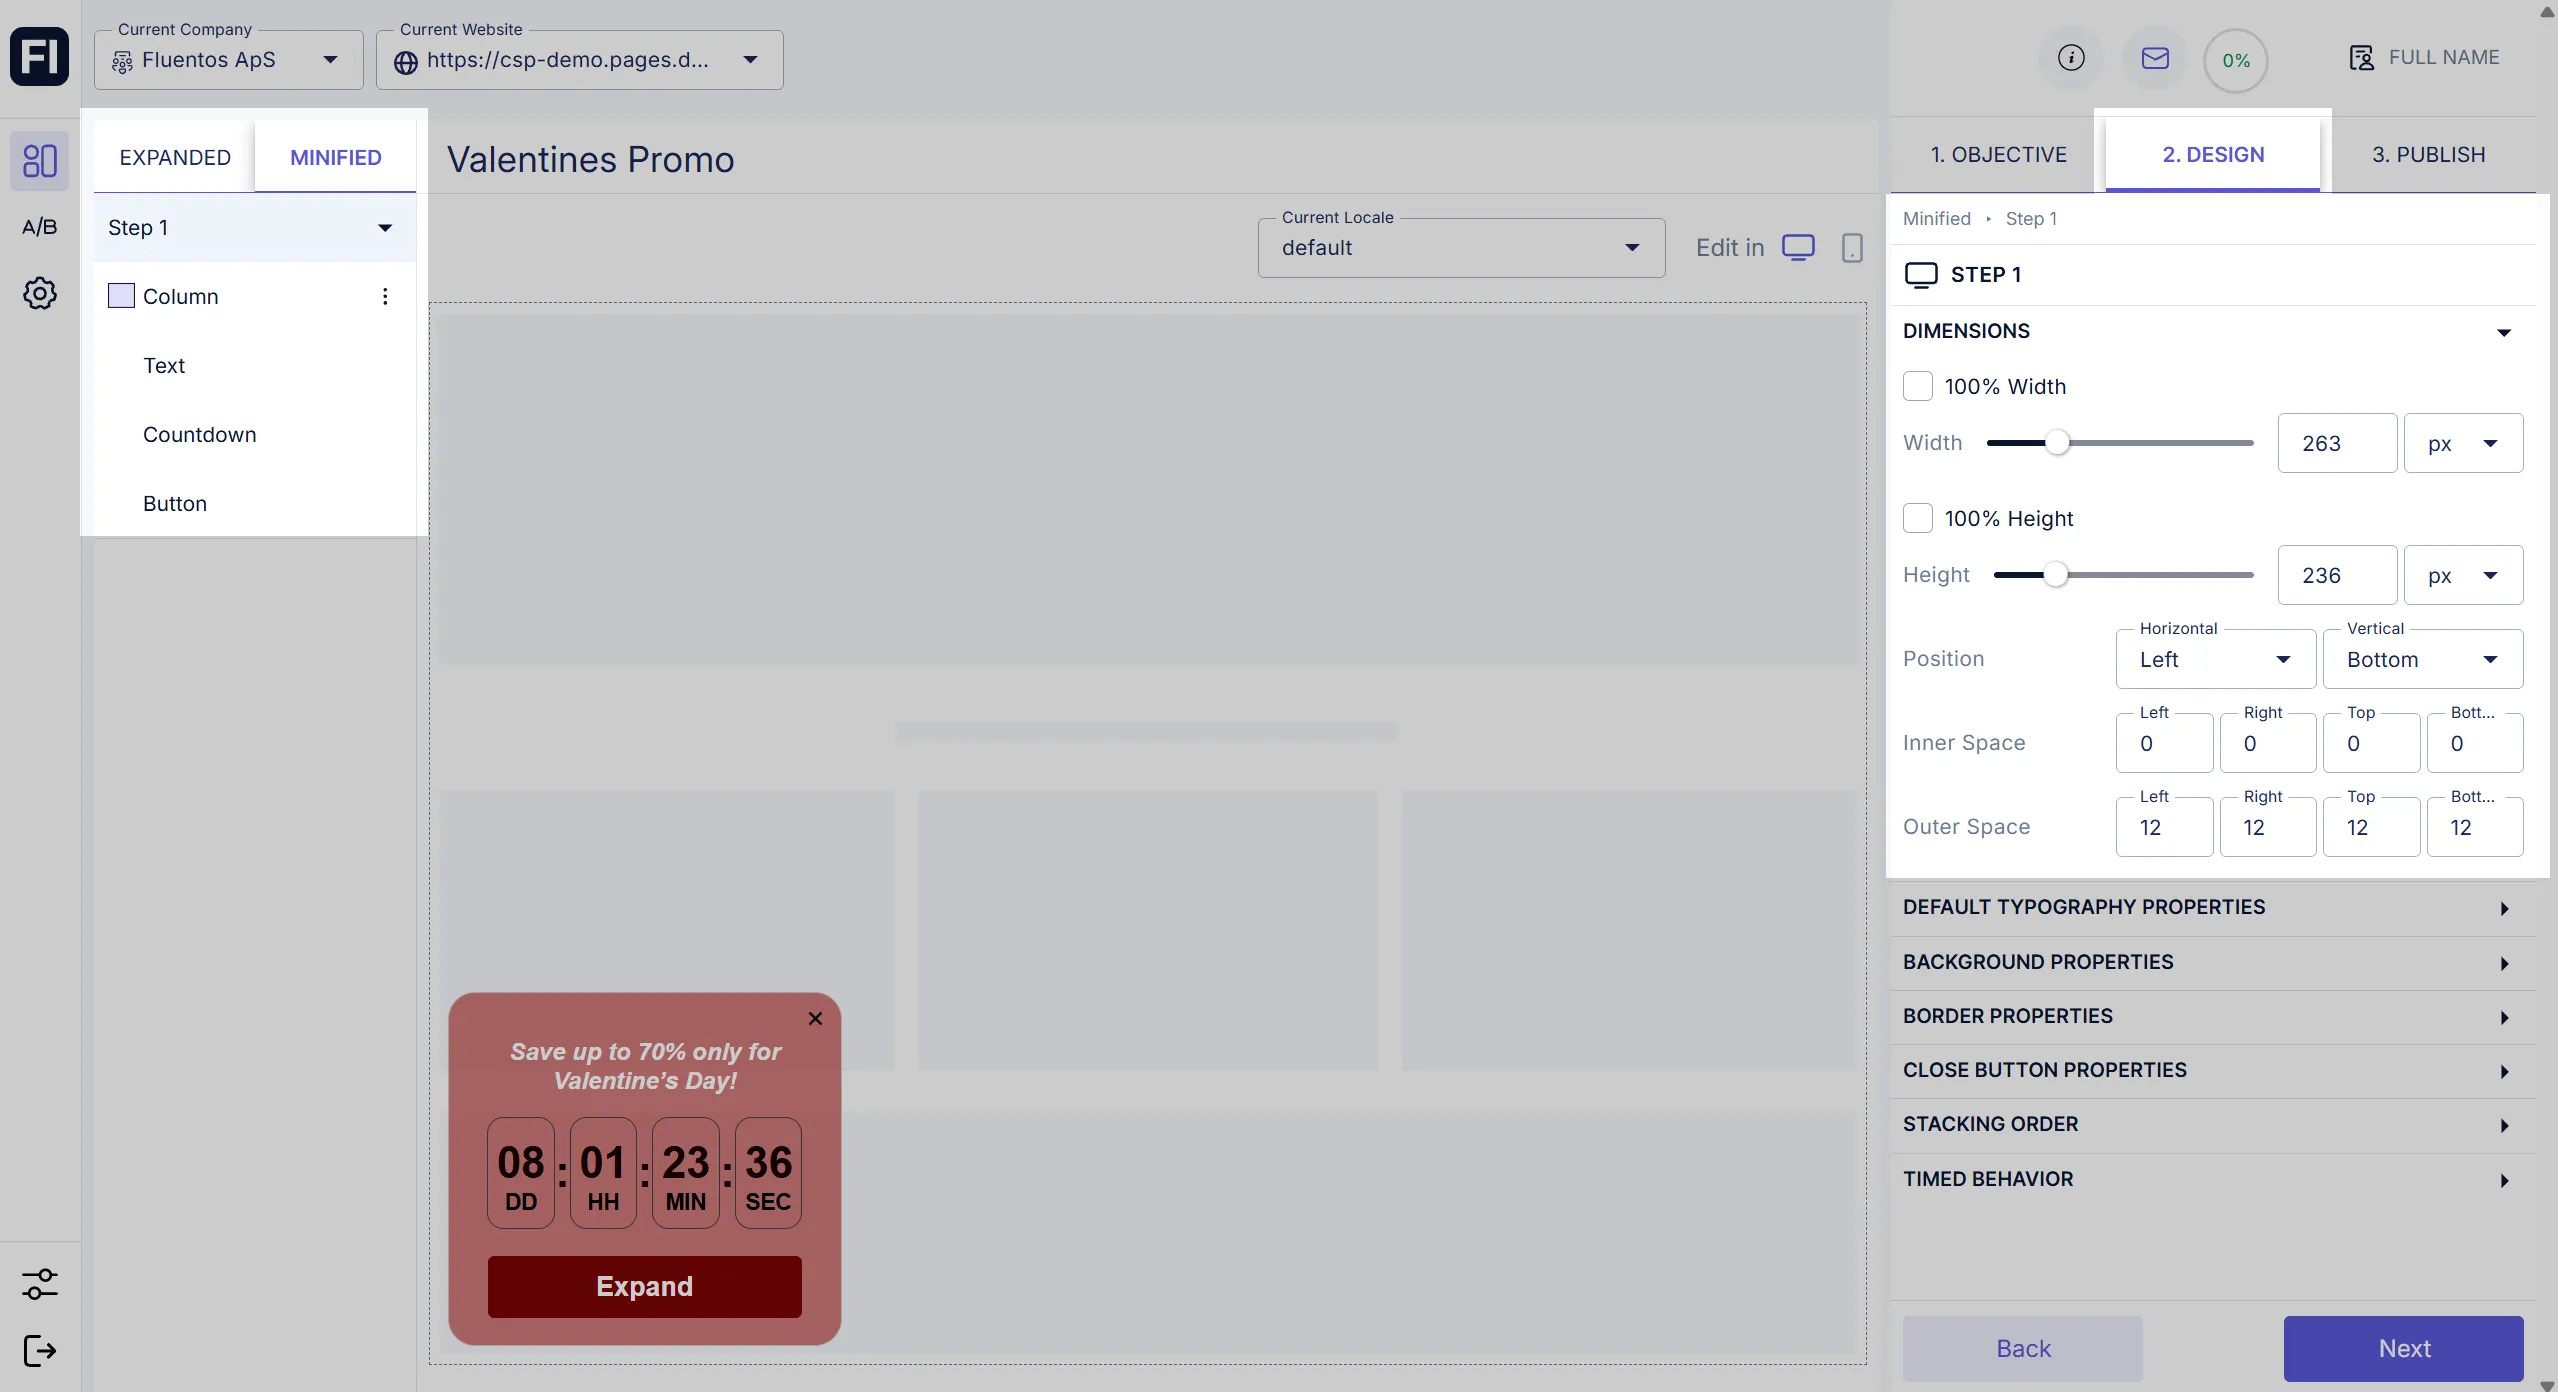This screenshot has height=1392, width=2558.
Task: Open Horizontal position dropdown
Action: click(2214, 659)
